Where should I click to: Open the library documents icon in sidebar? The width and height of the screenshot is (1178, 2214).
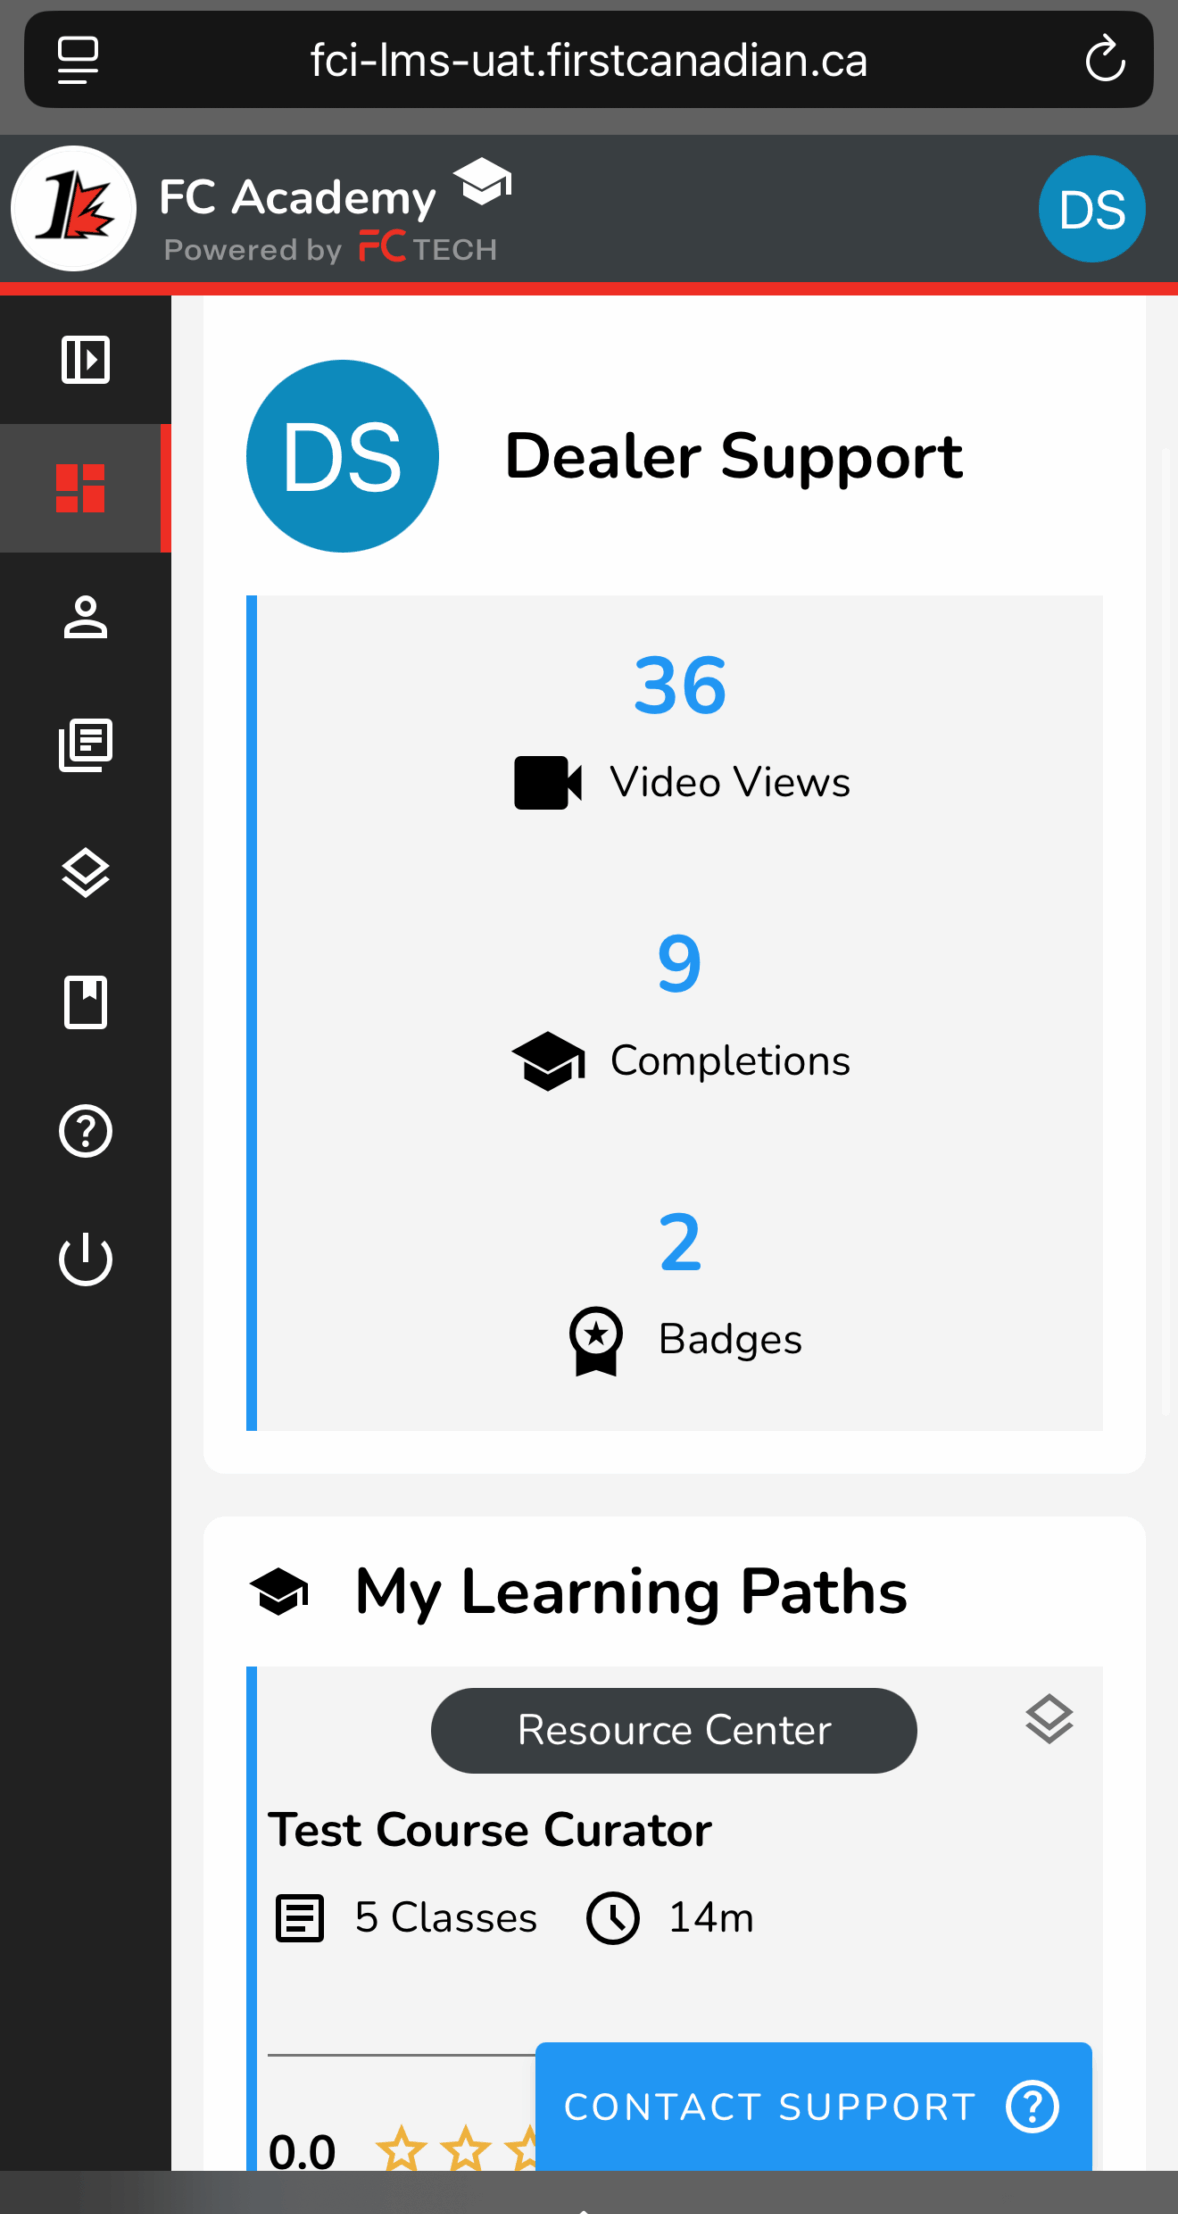click(85, 745)
